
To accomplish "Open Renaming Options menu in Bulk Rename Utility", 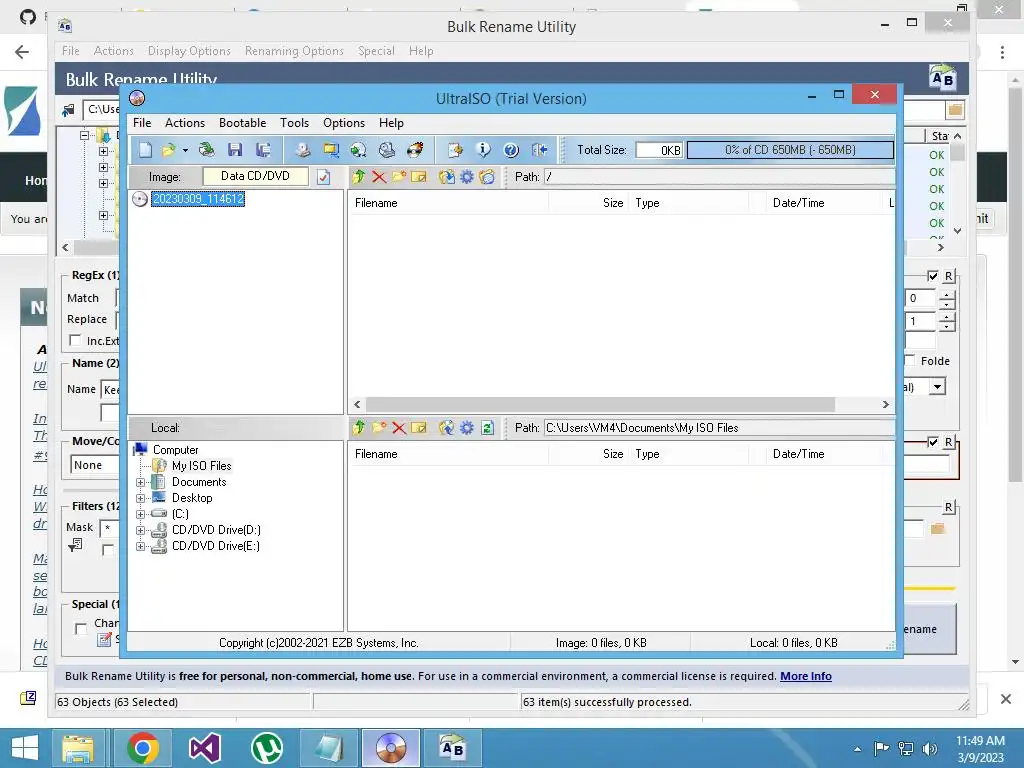I will coord(294,51).
